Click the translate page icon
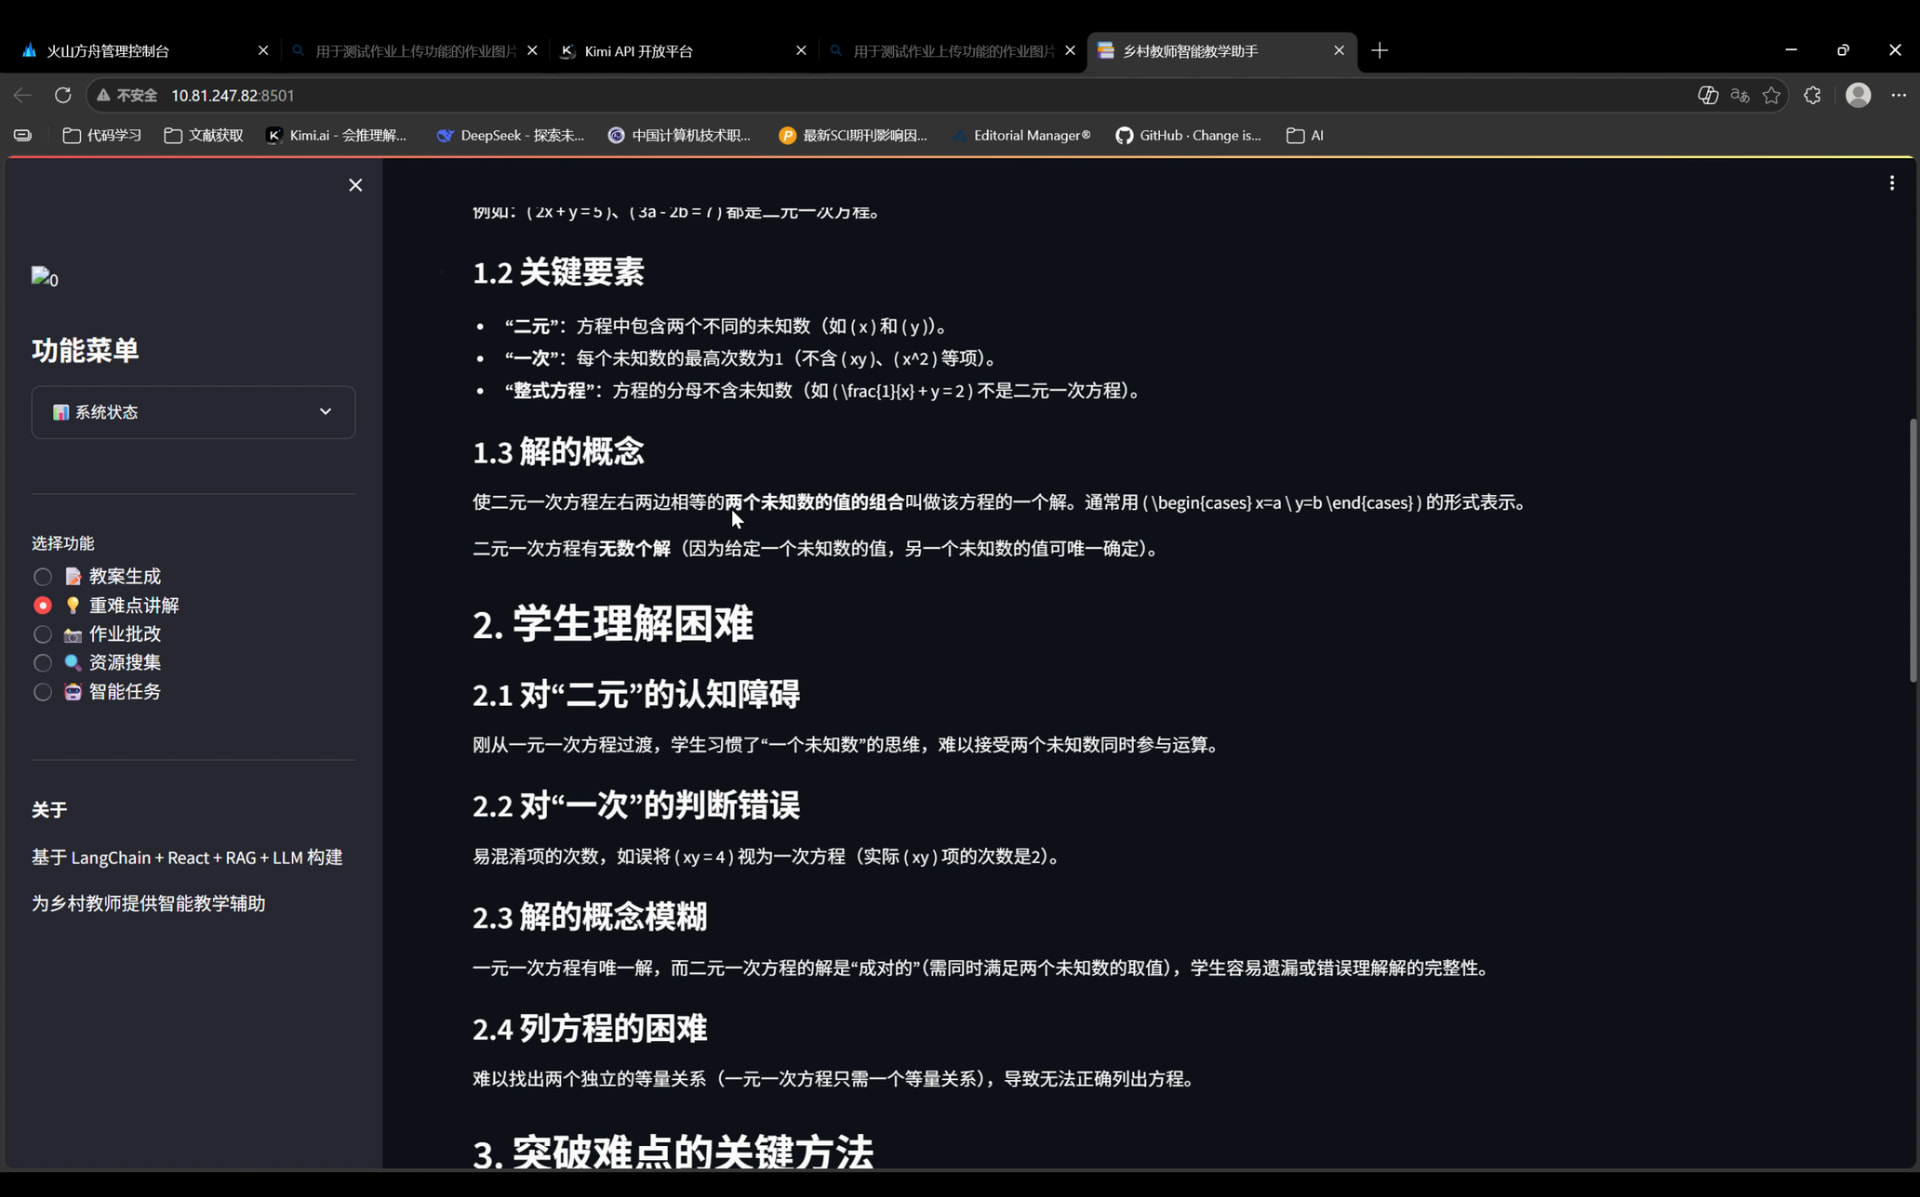This screenshot has height=1197, width=1920. 1740,95
